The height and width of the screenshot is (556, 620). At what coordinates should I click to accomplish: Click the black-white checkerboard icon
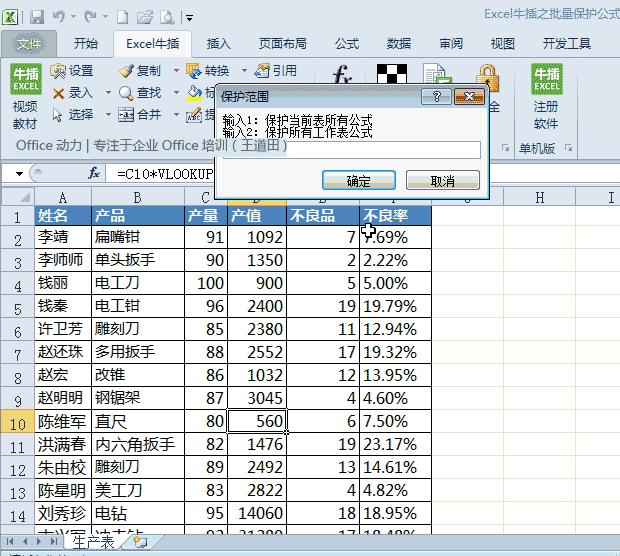pyautogui.click(x=392, y=74)
